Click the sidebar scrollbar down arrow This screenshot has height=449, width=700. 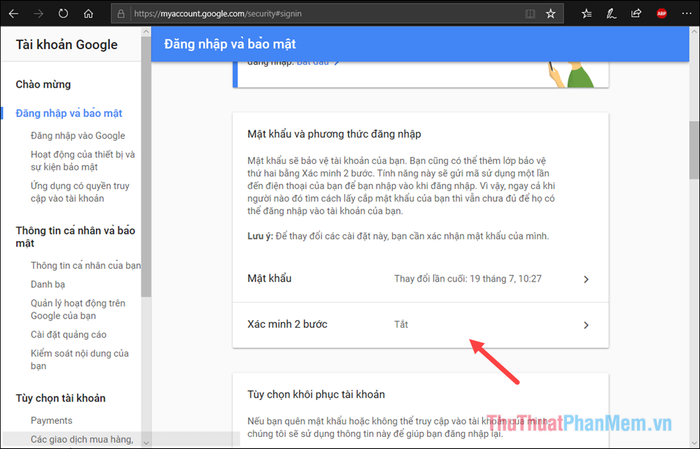tap(146, 443)
